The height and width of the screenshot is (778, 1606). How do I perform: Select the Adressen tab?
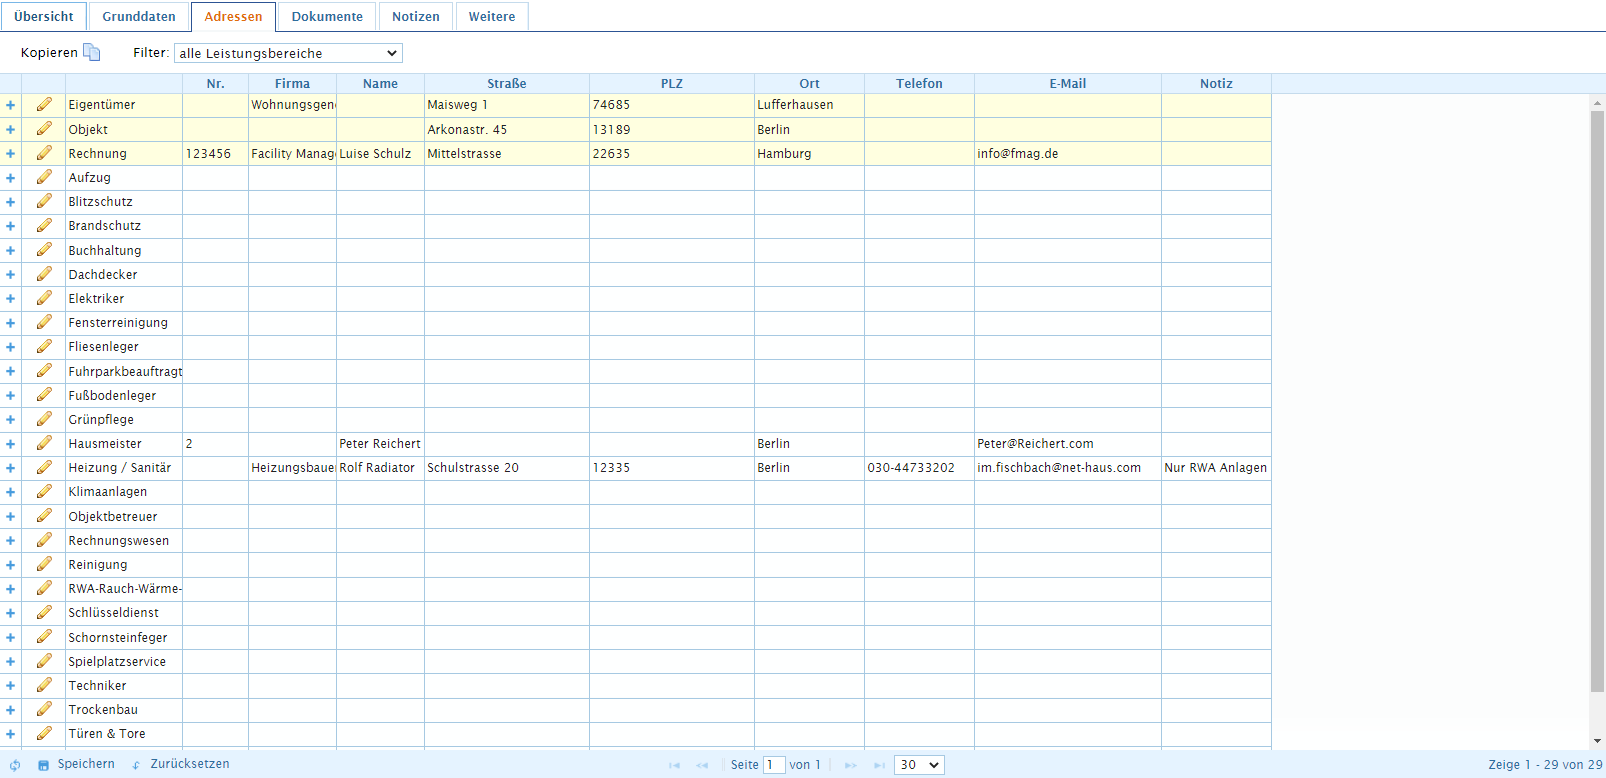point(233,17)
